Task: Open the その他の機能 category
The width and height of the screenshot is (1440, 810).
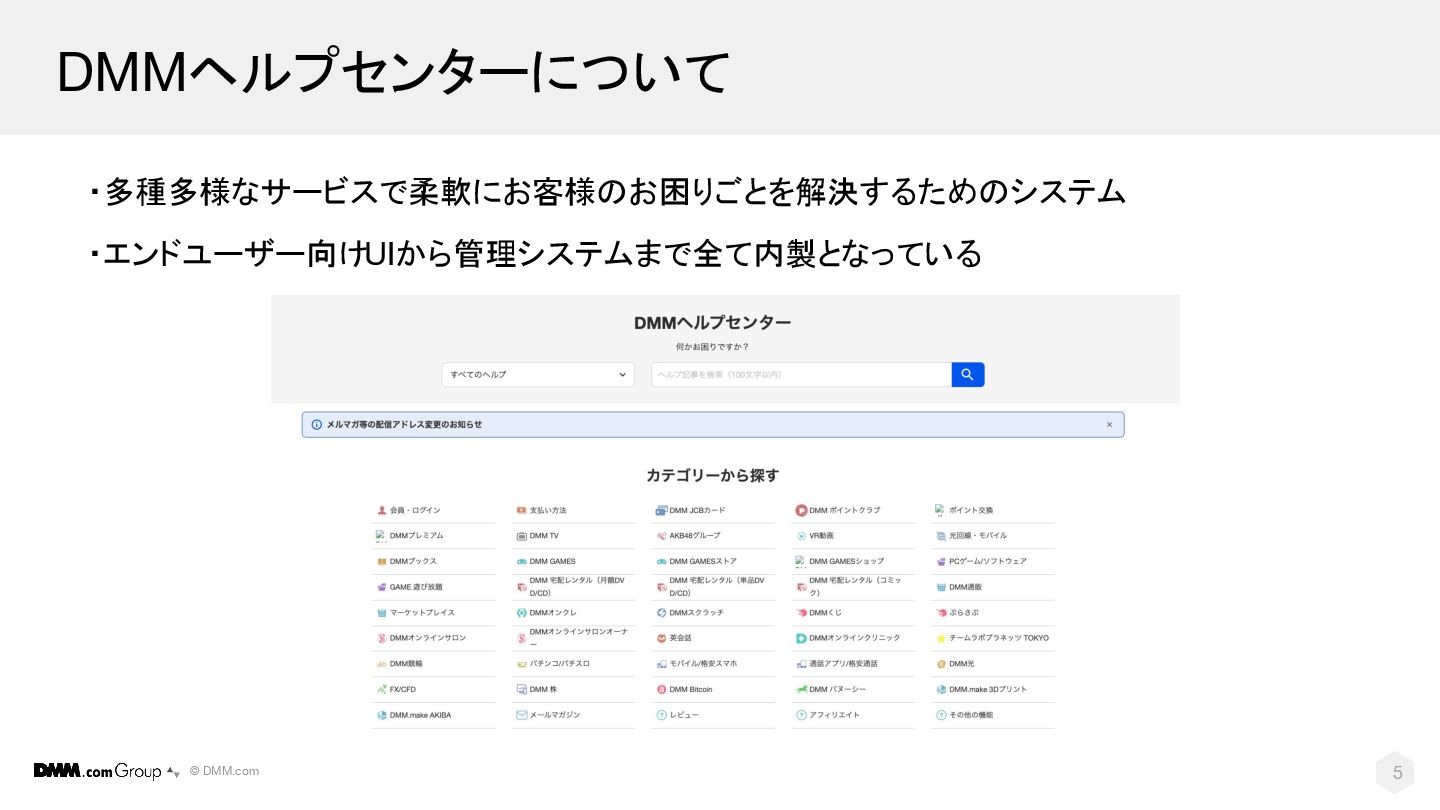Action: click(993, 715)
